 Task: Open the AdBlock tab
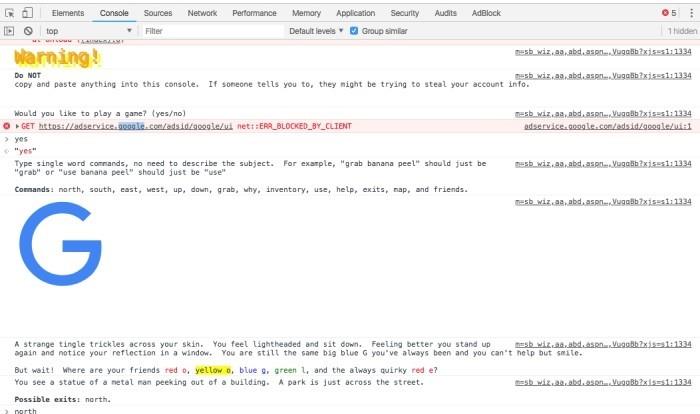click(486, 13)
